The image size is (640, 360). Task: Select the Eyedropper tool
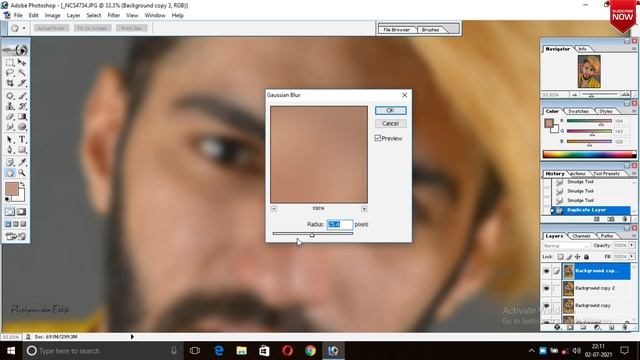tap(22, 162)
